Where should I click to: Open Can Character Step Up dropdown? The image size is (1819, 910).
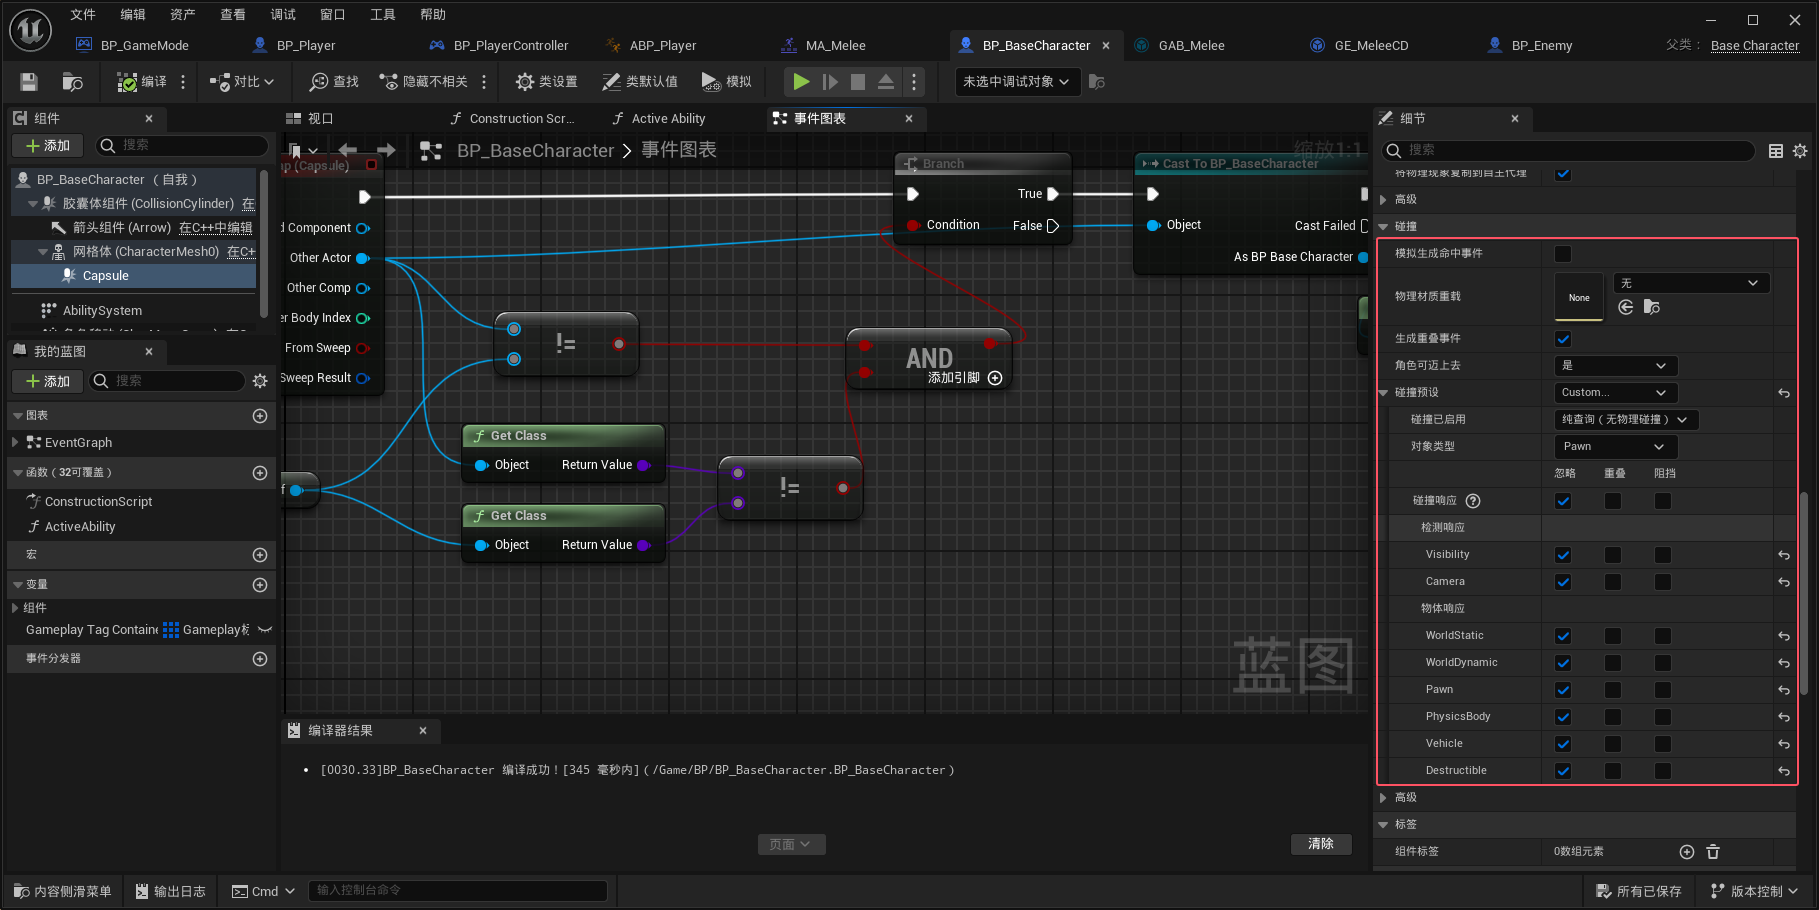click(x=1615, y=366)
